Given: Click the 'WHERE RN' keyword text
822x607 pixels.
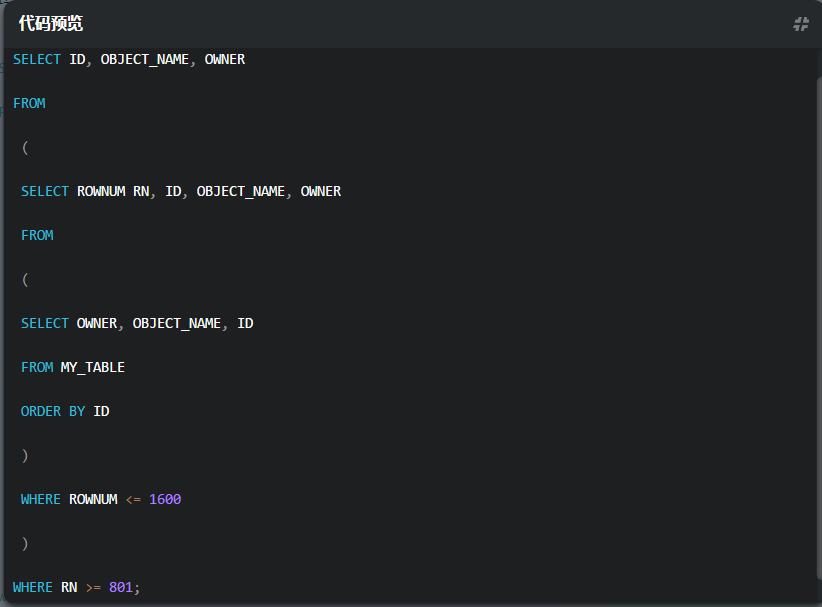Looking at the screenshot, I should (45, 588).
